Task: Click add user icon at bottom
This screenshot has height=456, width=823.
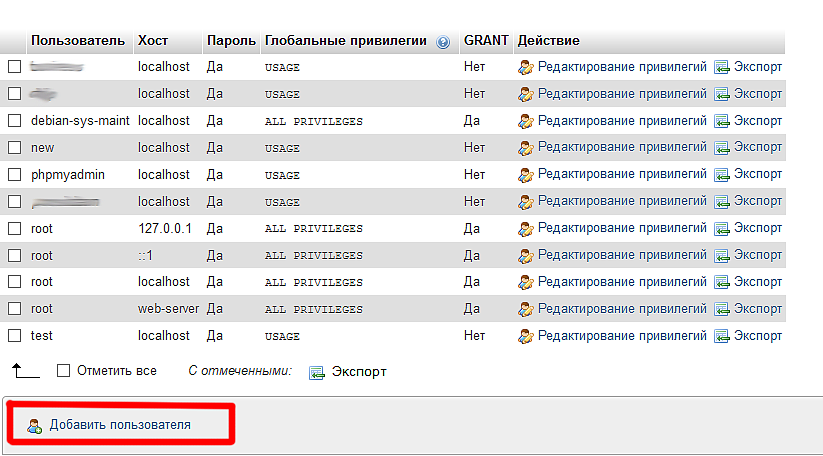Action: tap(35, 426)
